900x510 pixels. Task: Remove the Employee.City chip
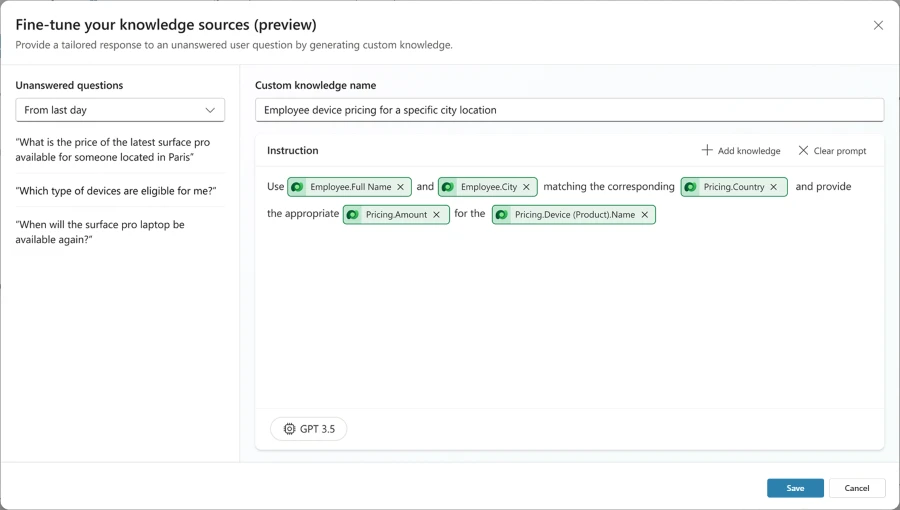click(x=526, y=187)
